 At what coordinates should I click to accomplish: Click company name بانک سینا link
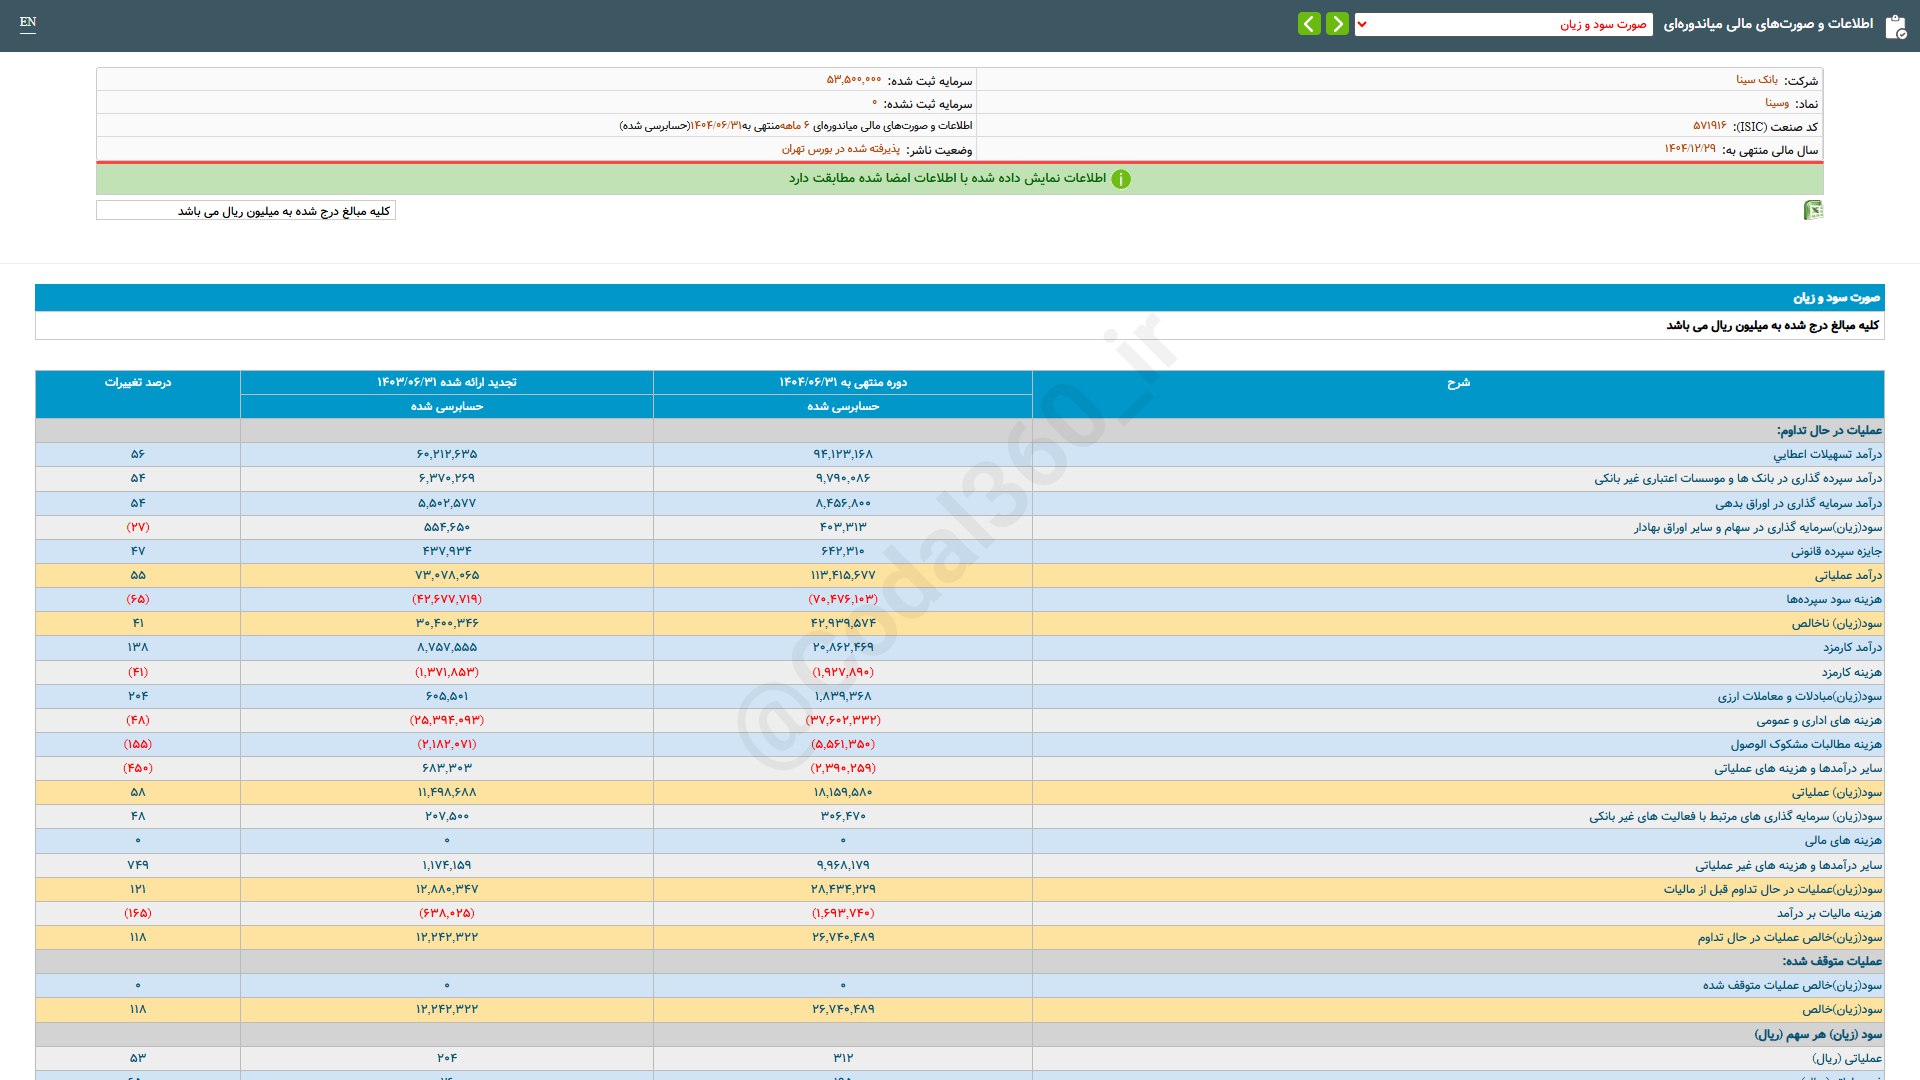click(x=1756, y=80)
